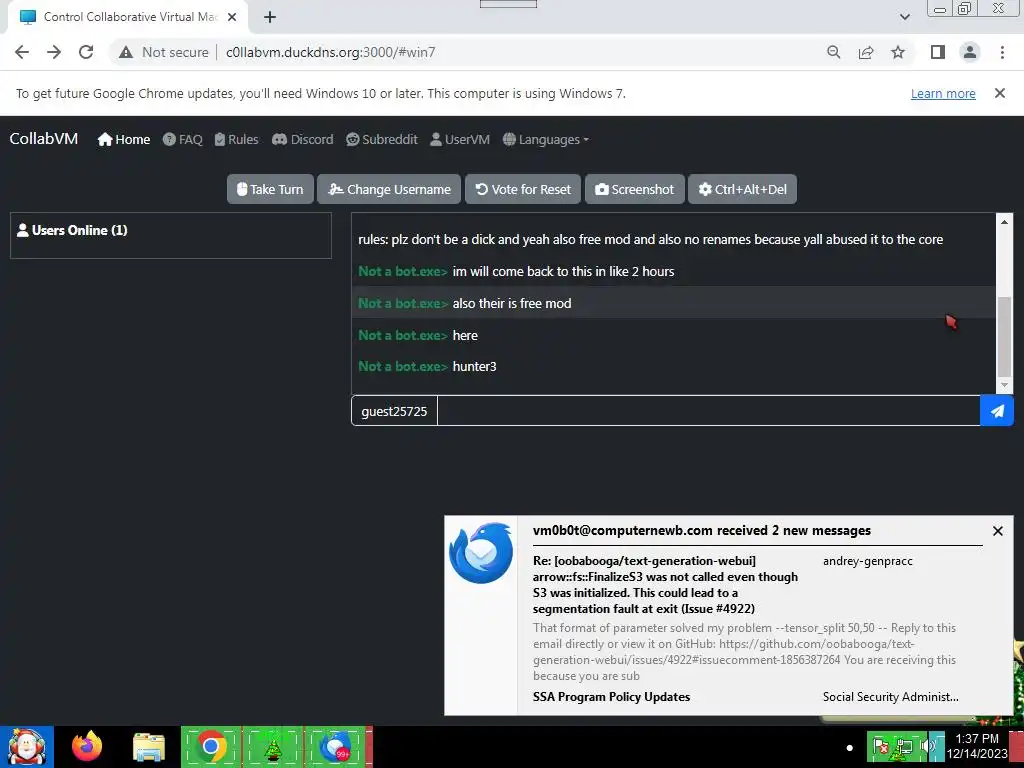Click Learn more about Chrome updates
Viewport: 1024px width, 768px height.
click(x=943, y=93)
